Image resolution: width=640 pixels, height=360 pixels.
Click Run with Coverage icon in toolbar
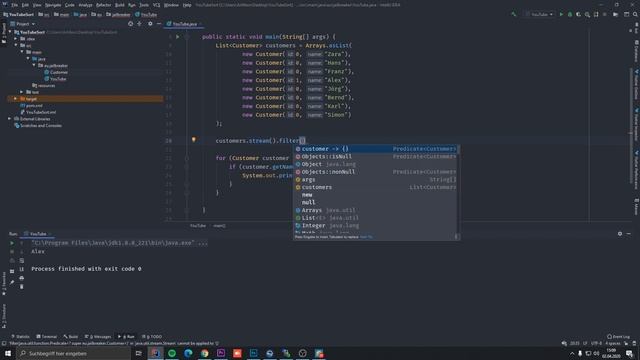click(578, 14)
